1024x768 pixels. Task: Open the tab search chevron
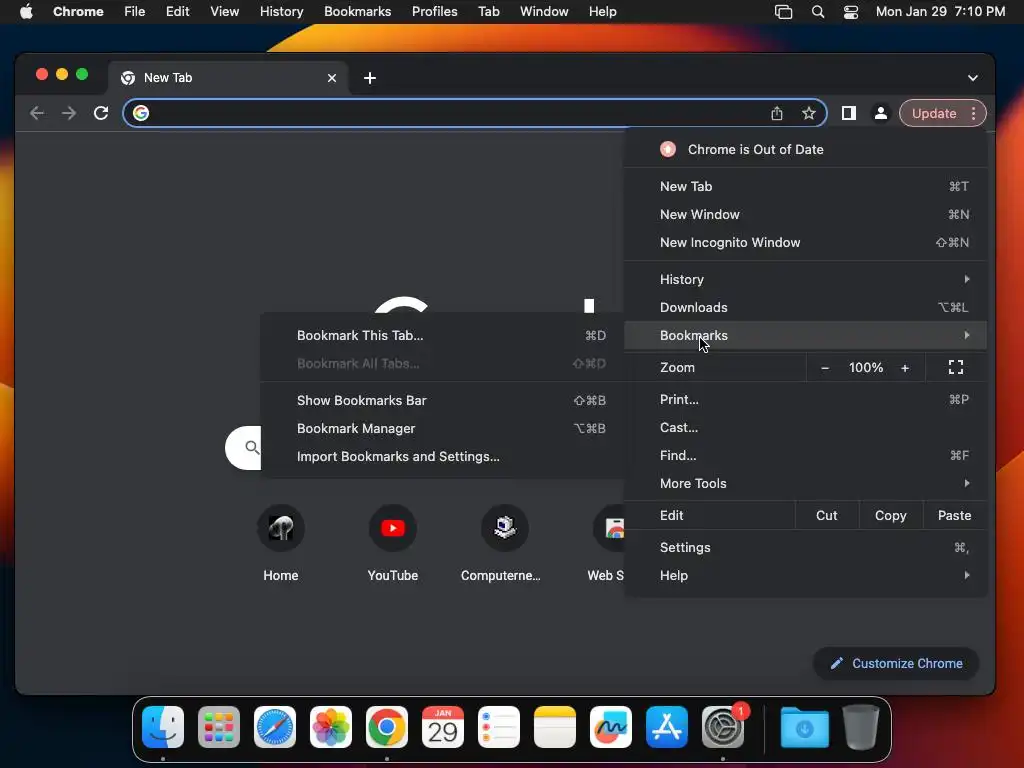pyautogui.click(x=972, y=78)
